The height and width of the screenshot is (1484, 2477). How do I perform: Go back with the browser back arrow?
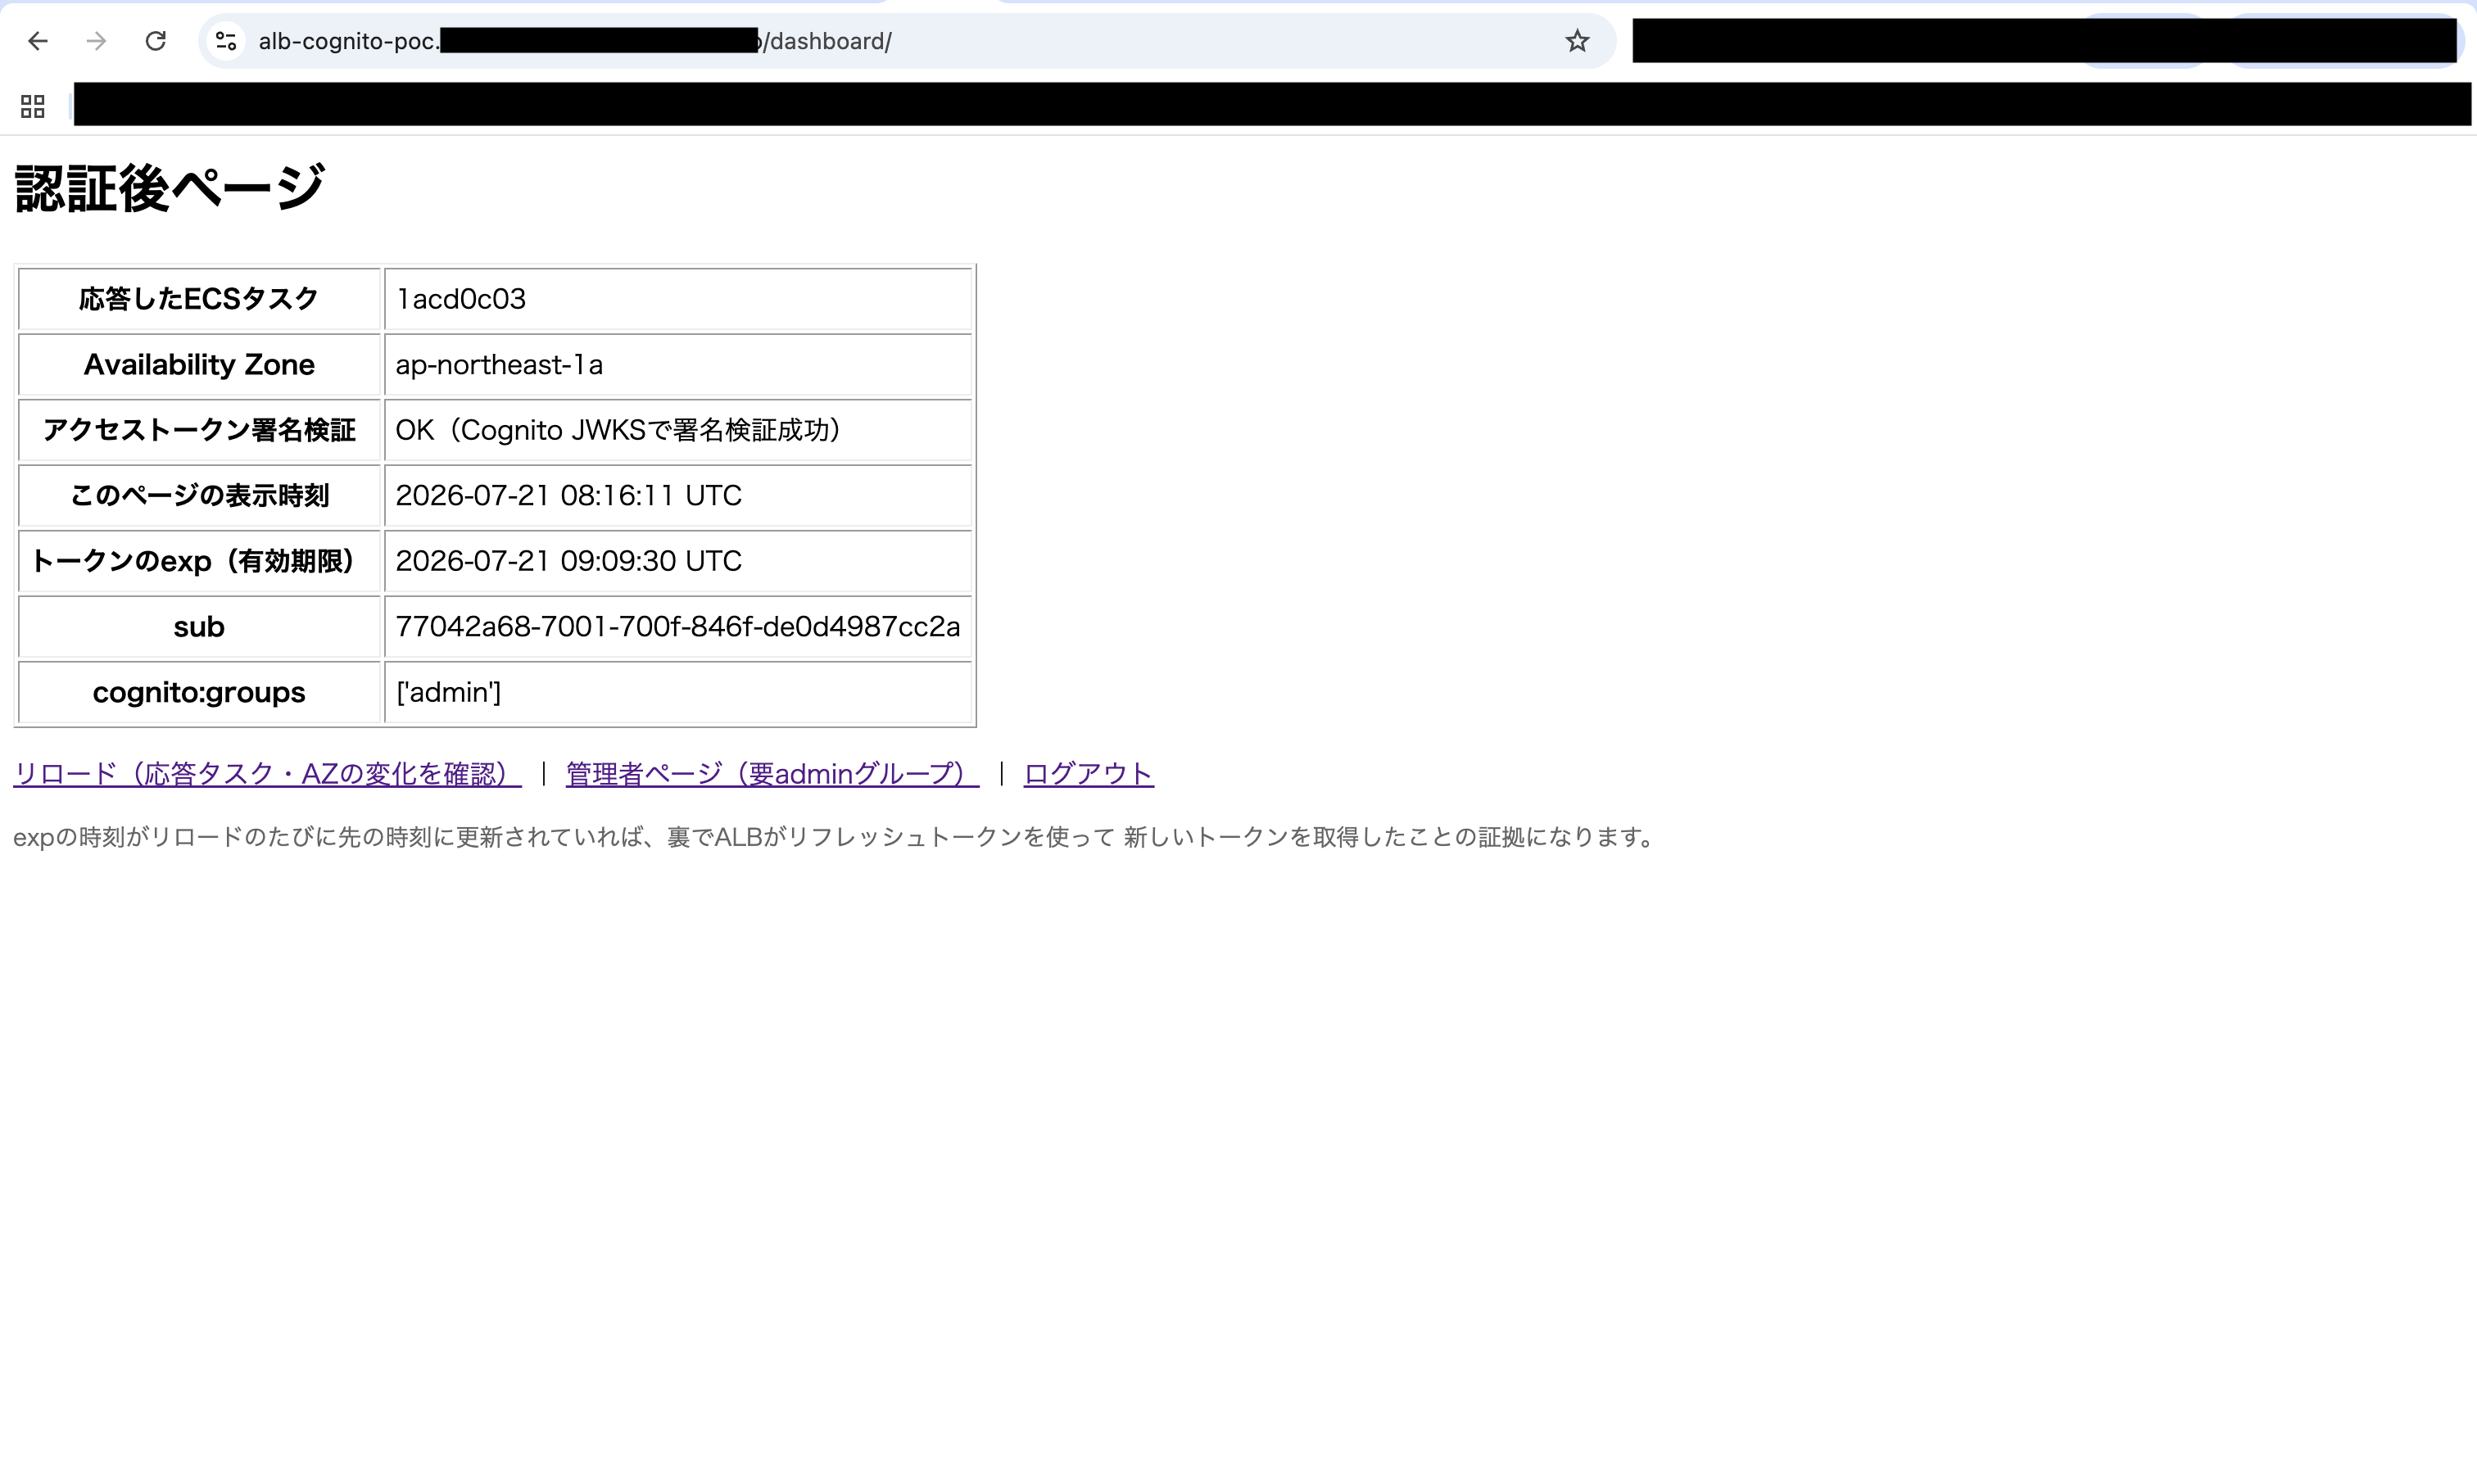38,41
